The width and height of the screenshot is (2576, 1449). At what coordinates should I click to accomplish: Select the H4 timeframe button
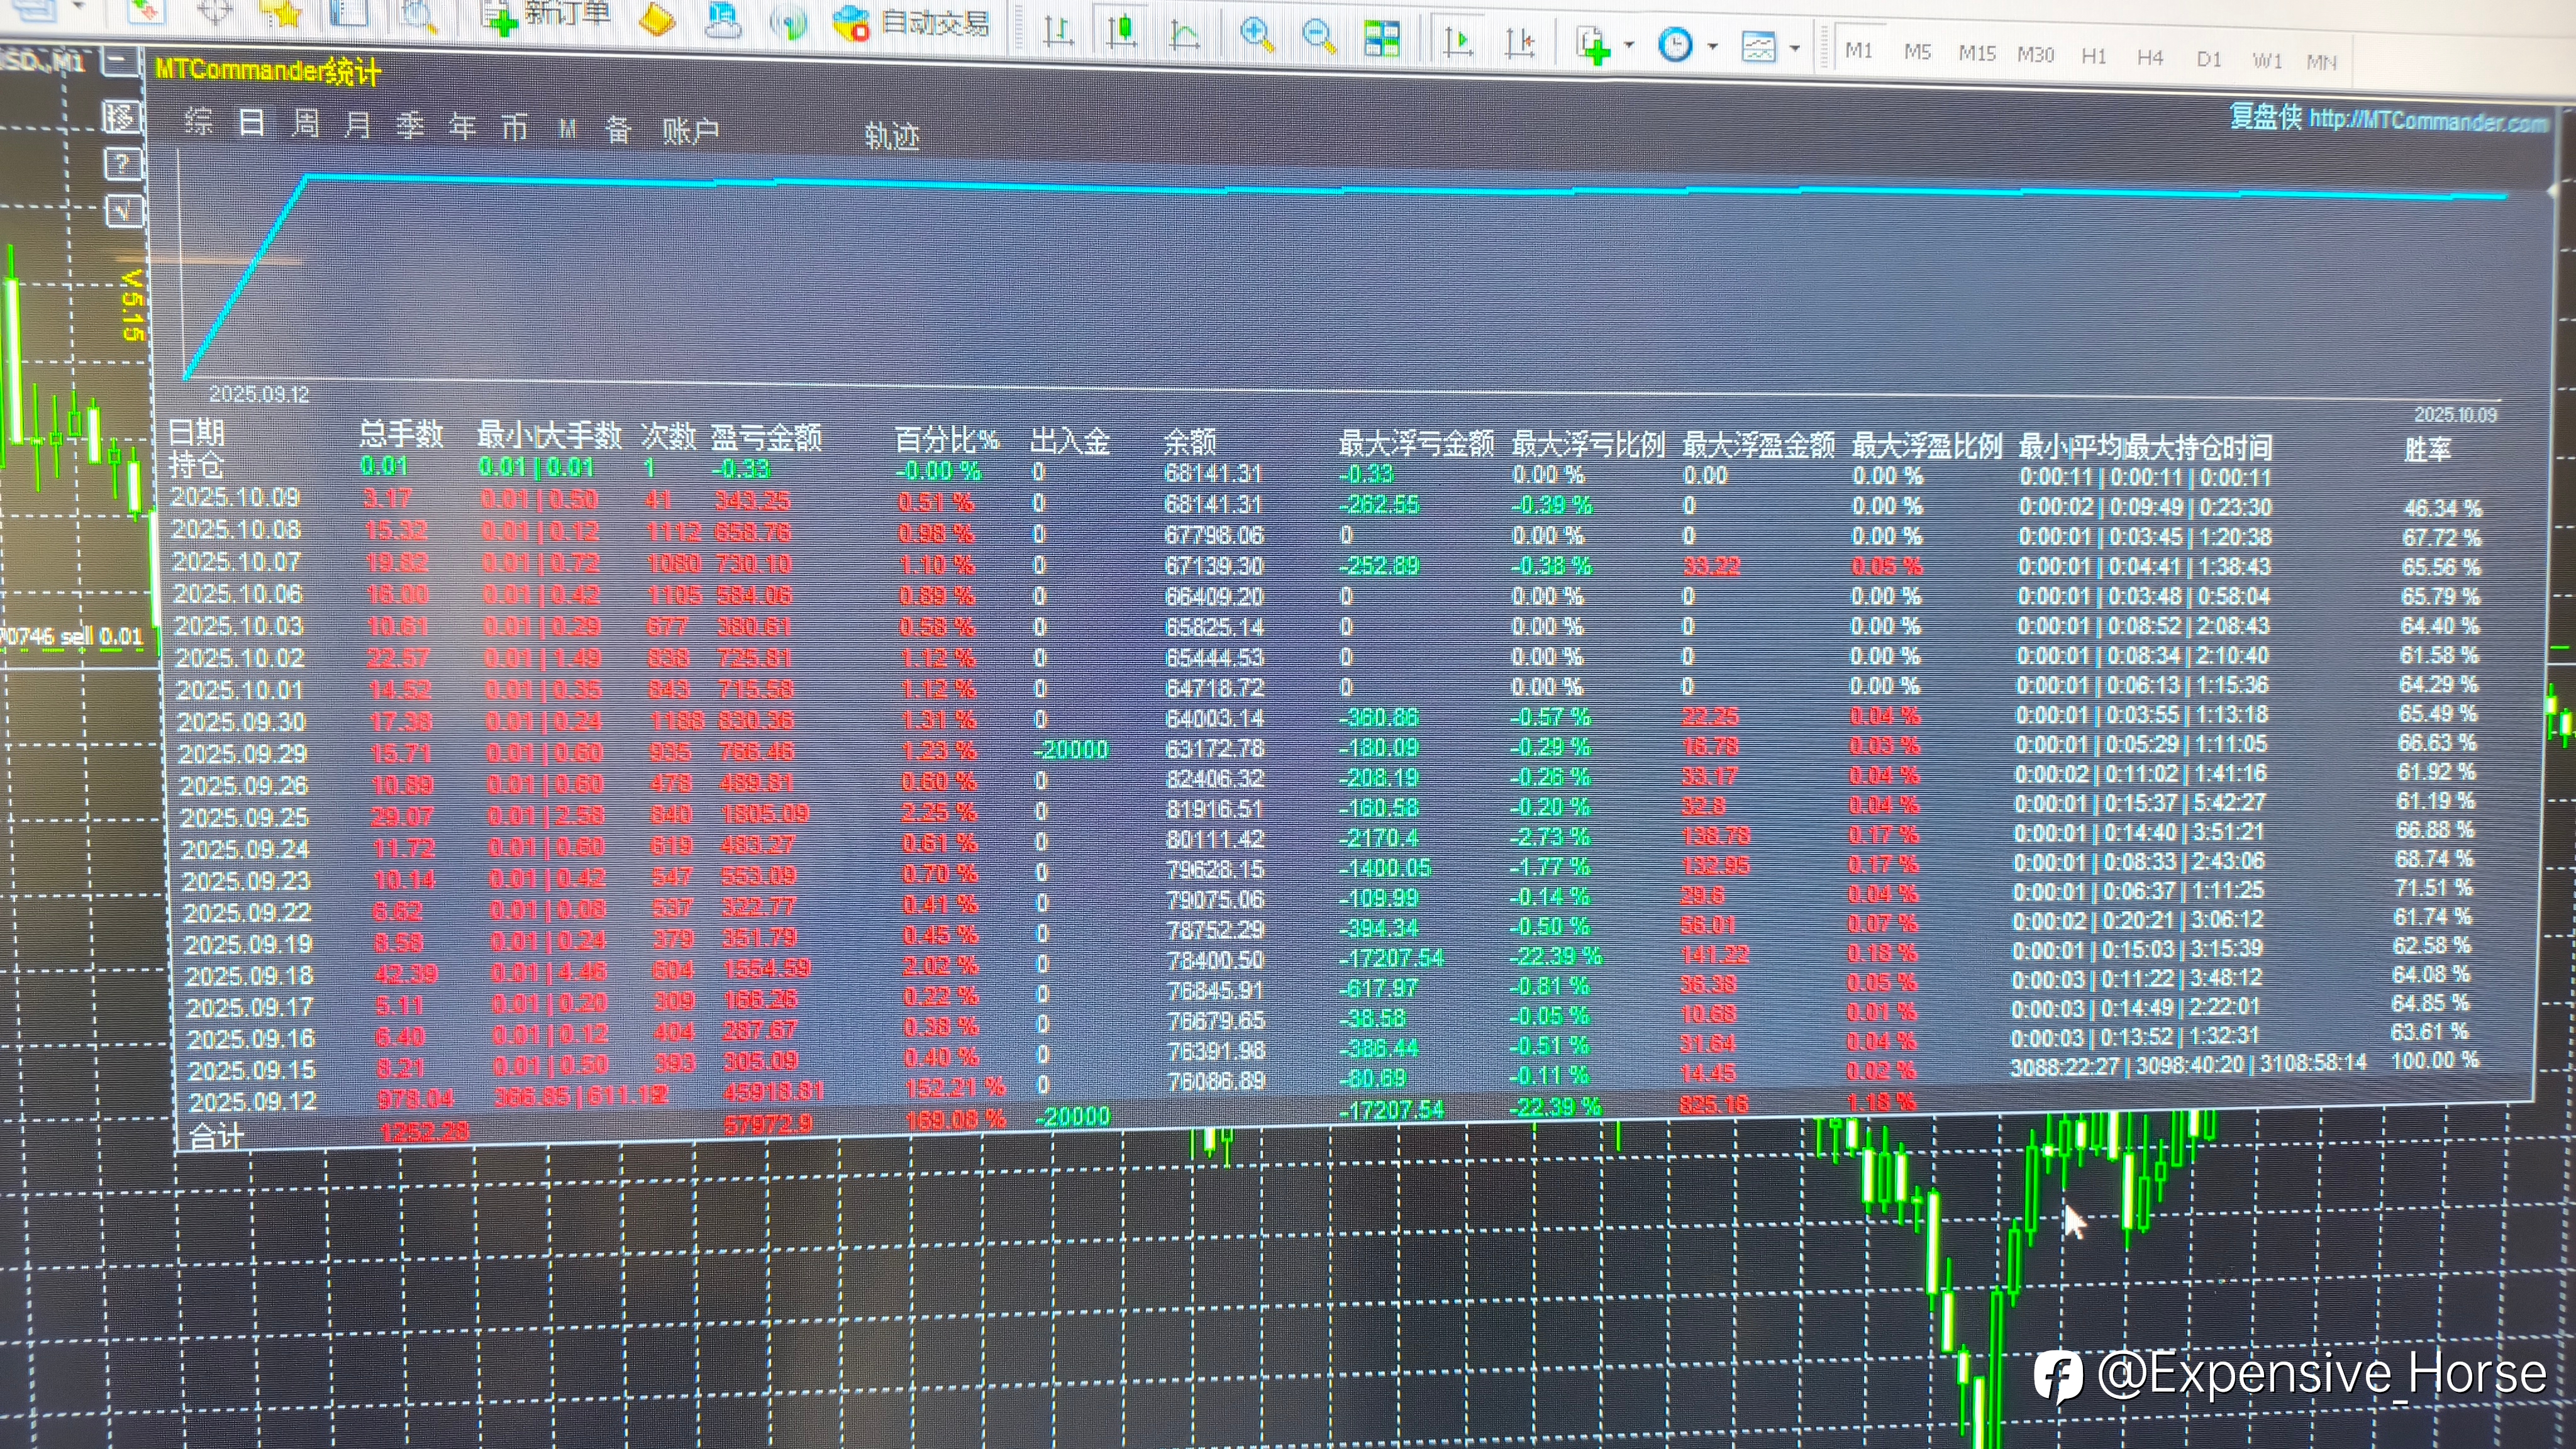click(2149, 57)
